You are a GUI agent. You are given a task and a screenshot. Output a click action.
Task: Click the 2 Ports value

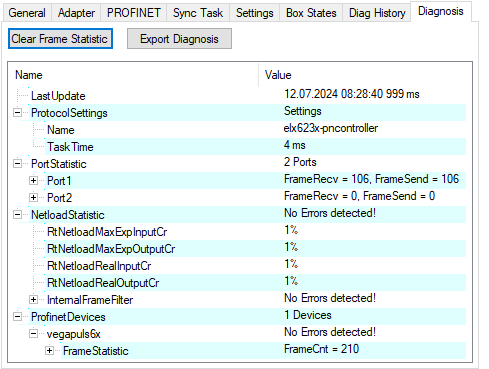click(300, 162)
